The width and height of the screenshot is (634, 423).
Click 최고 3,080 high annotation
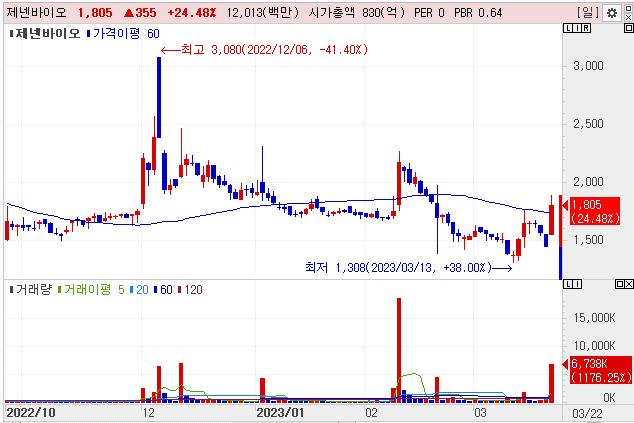point(264,50)
